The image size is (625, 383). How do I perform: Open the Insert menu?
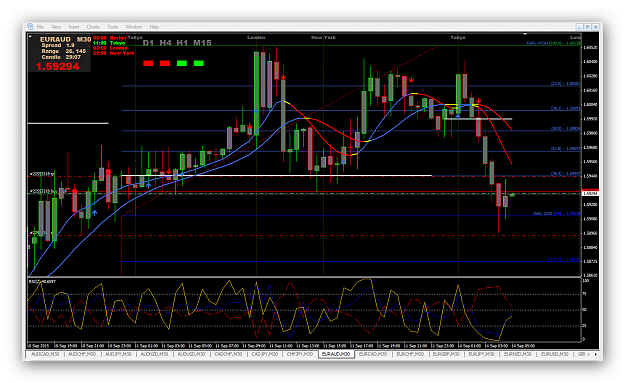(x=74, y=27)
